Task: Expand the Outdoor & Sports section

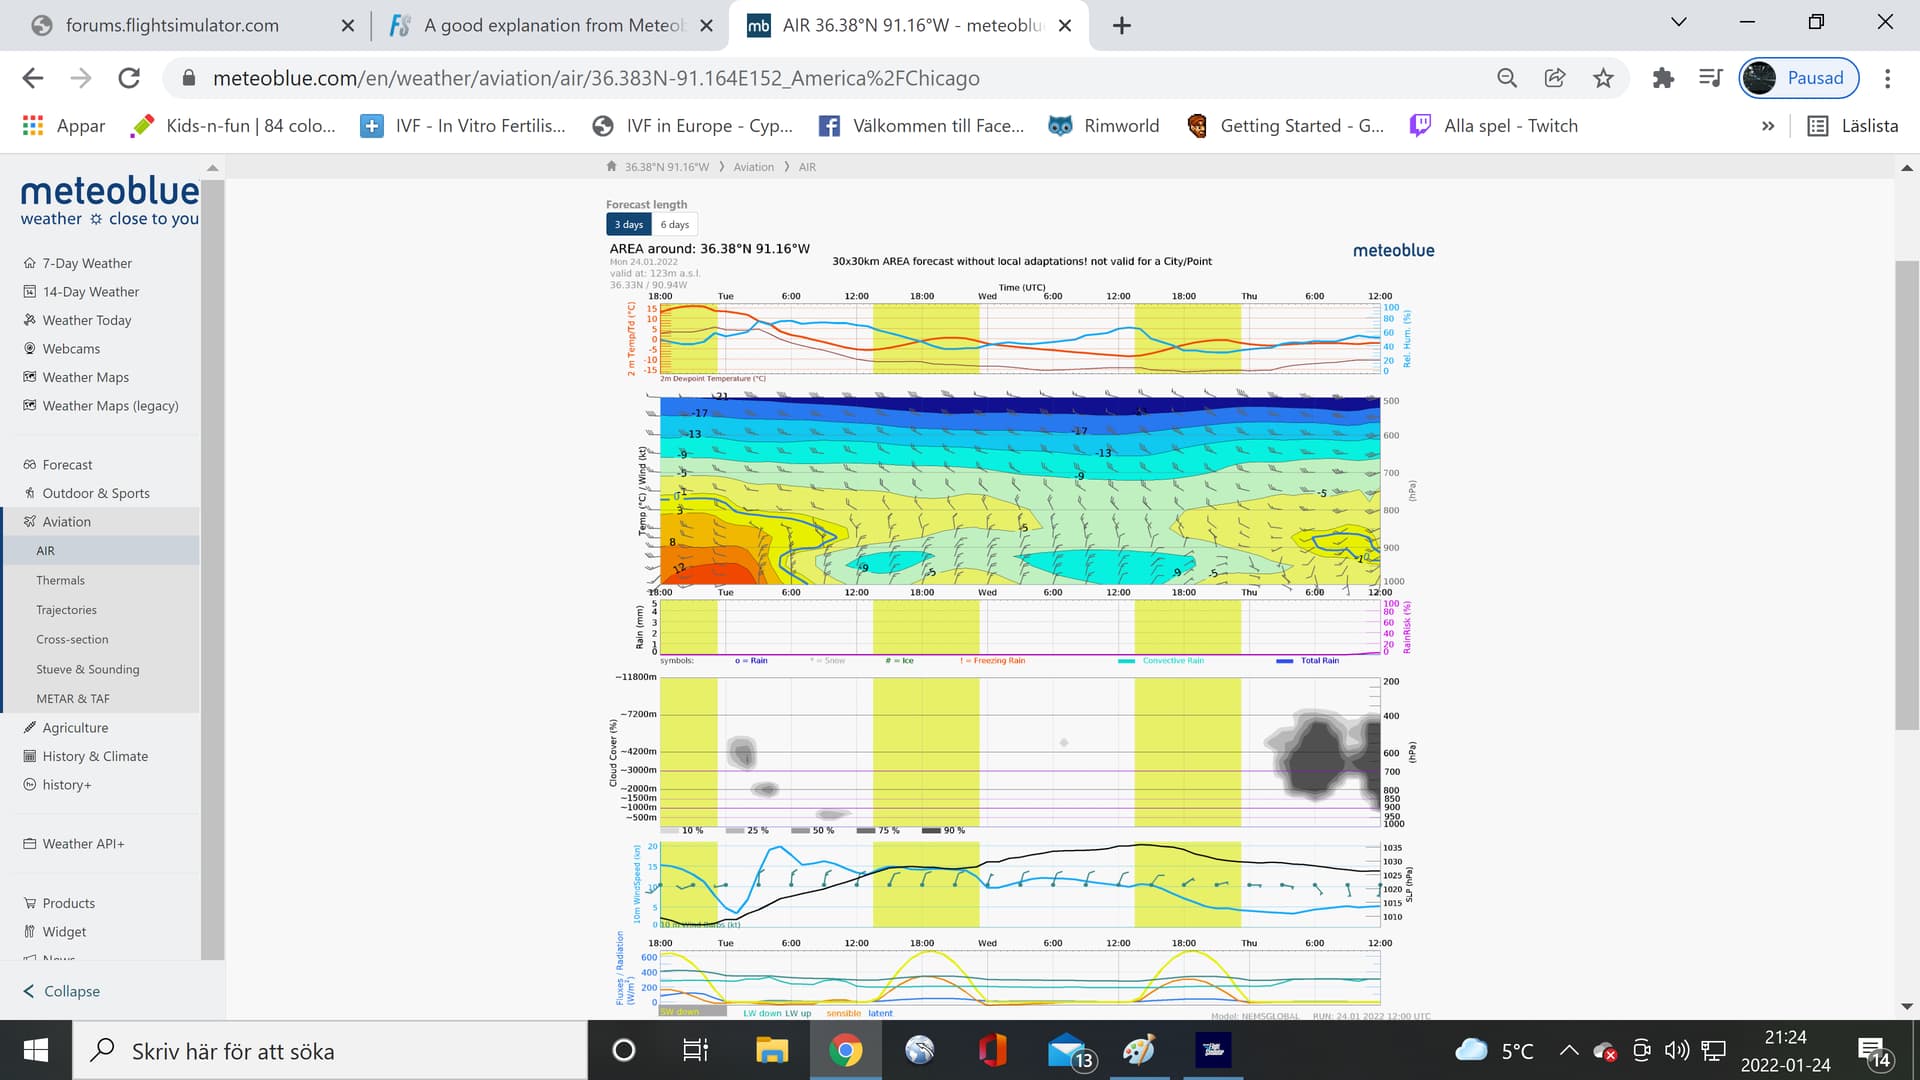Action: pos(95,492)
